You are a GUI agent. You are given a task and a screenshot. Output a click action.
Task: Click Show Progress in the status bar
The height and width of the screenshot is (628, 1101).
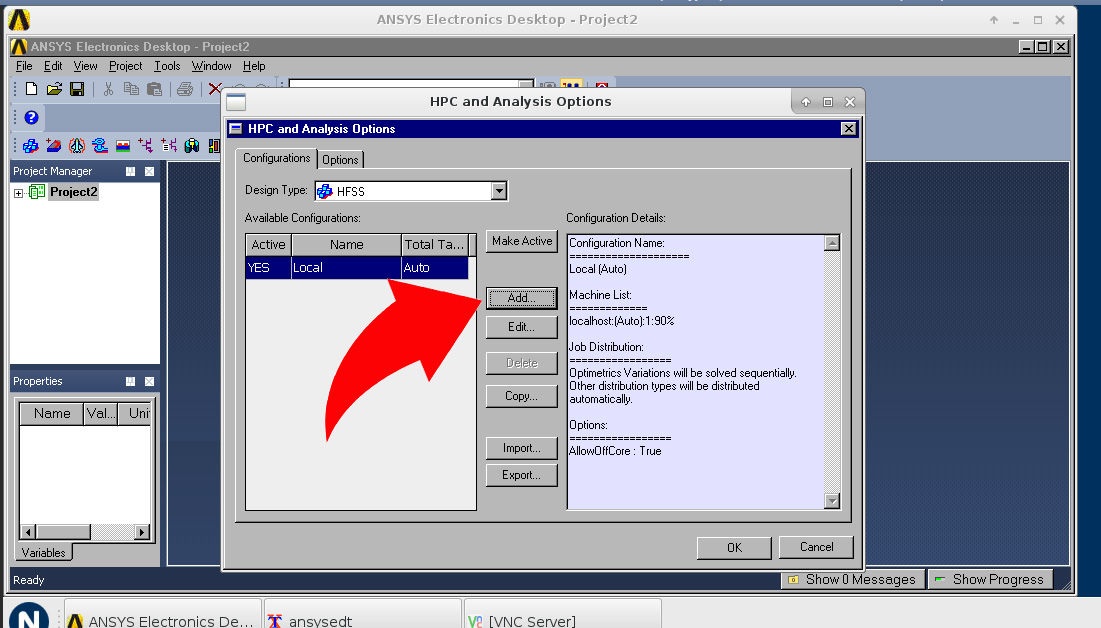click(x=991, y=580)
